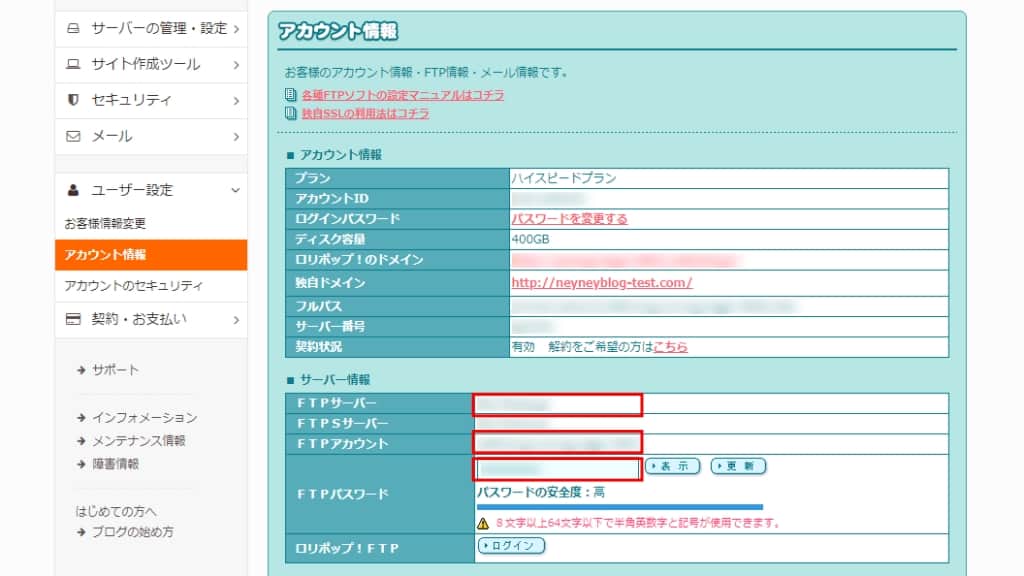Click the blurred FTPSサーバー value
This screenshot has width=1024, height=576.
click(512, 424)
